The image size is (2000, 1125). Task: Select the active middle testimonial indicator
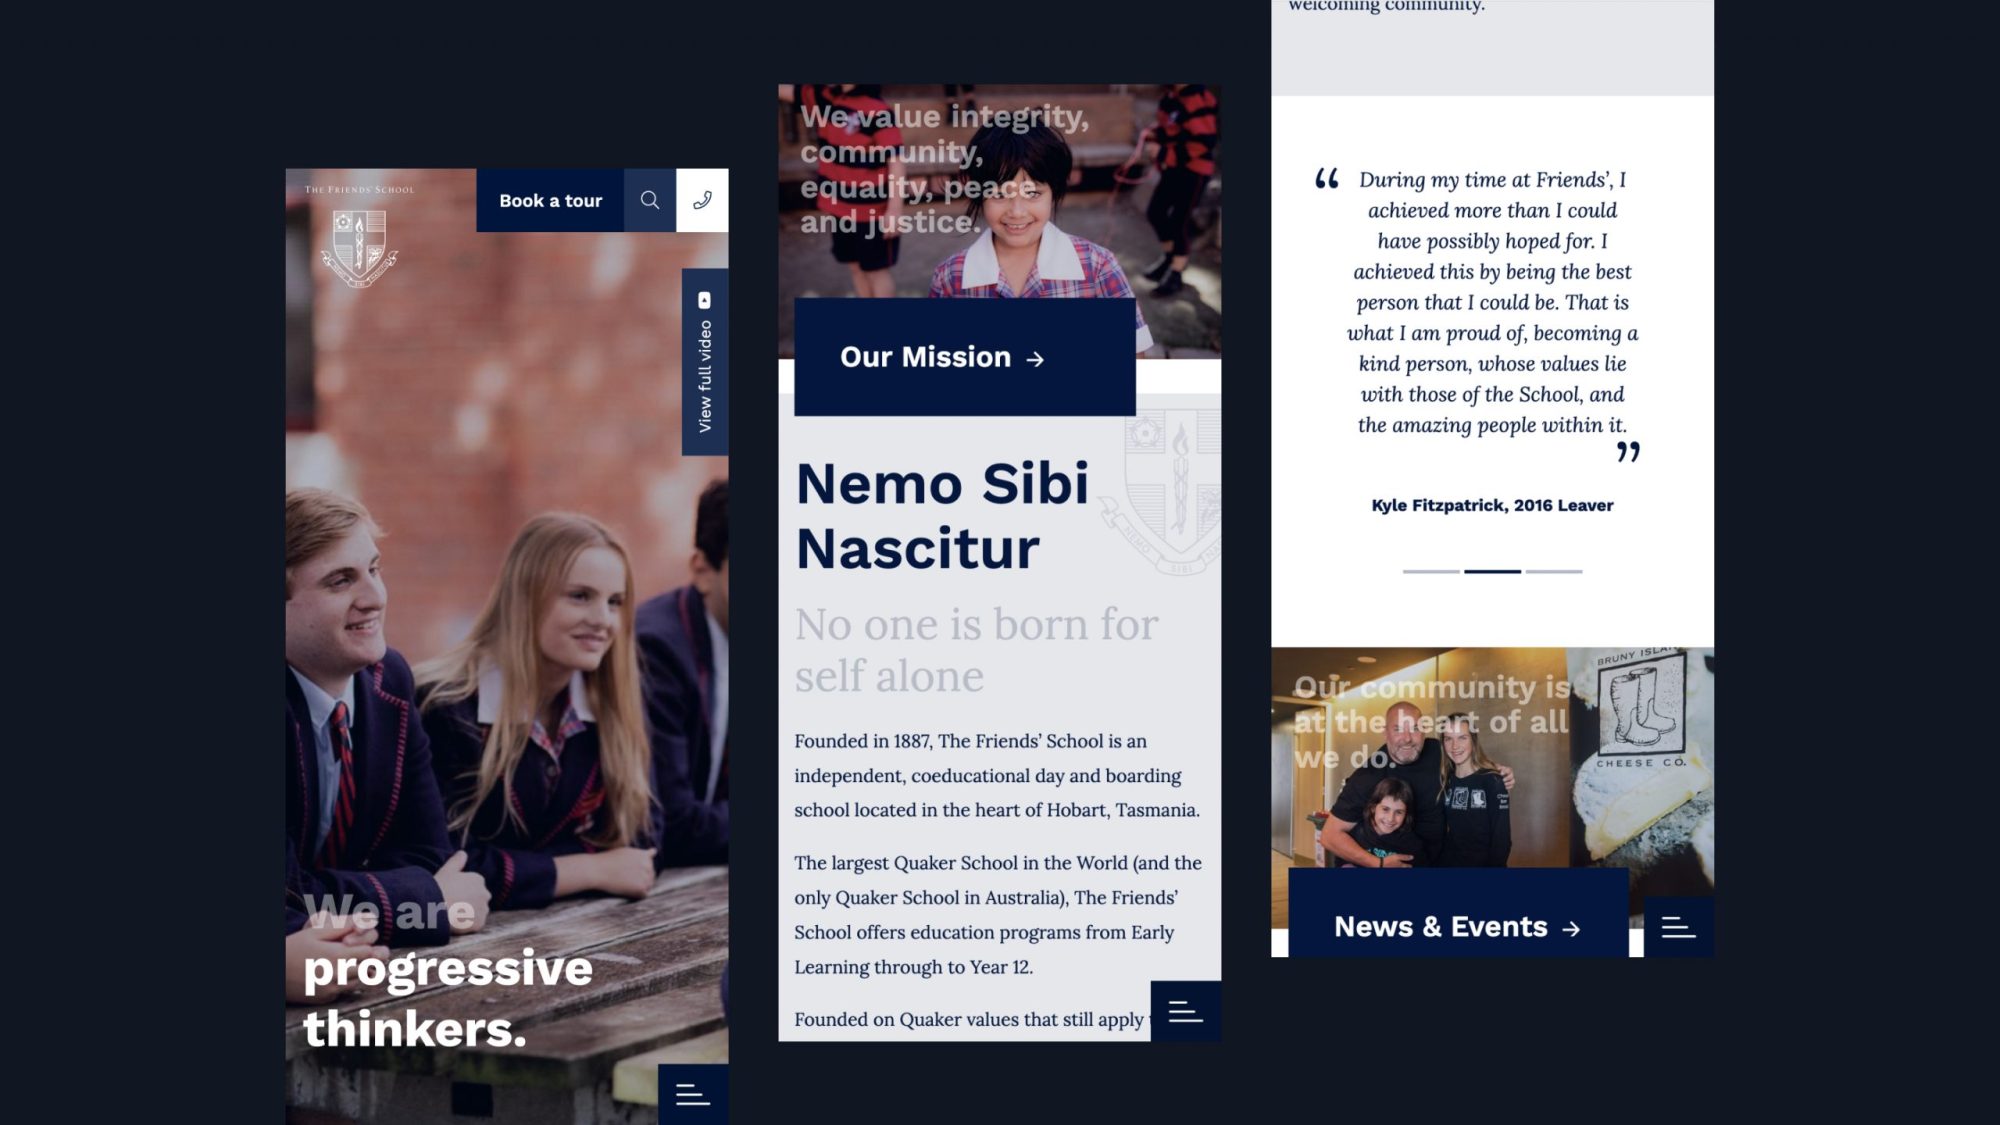(x=1492, y=571)
